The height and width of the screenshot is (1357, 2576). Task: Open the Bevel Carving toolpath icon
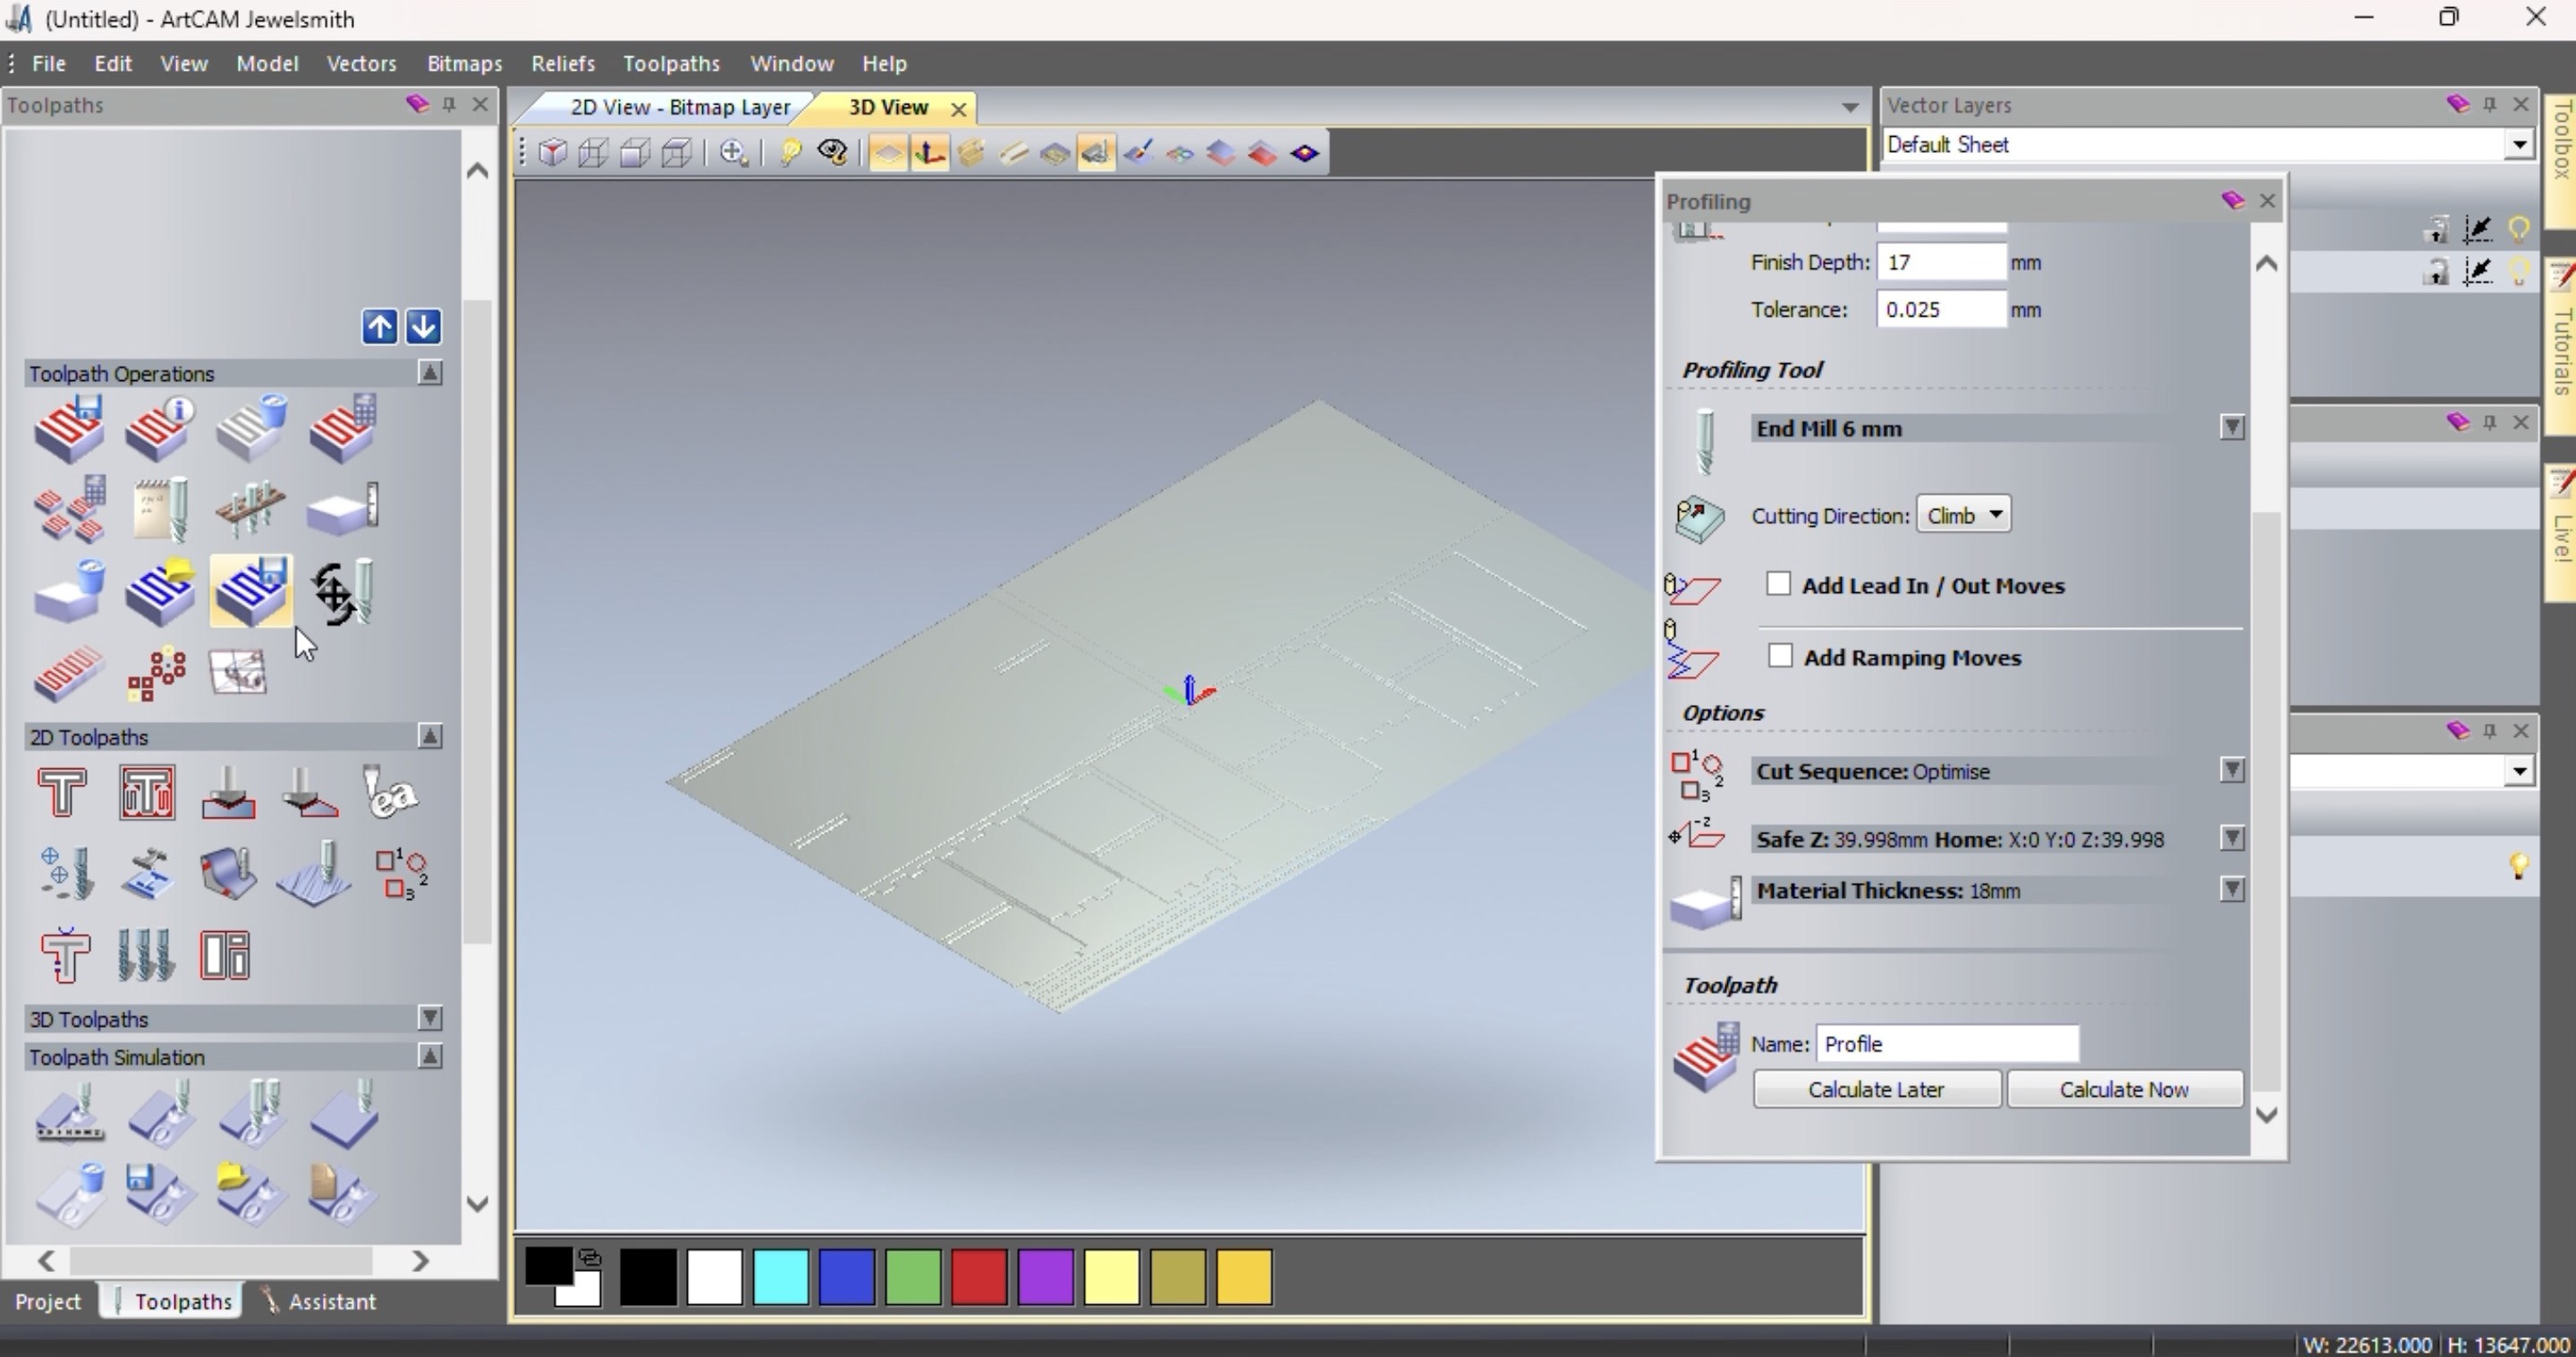[x=310, y=793]
